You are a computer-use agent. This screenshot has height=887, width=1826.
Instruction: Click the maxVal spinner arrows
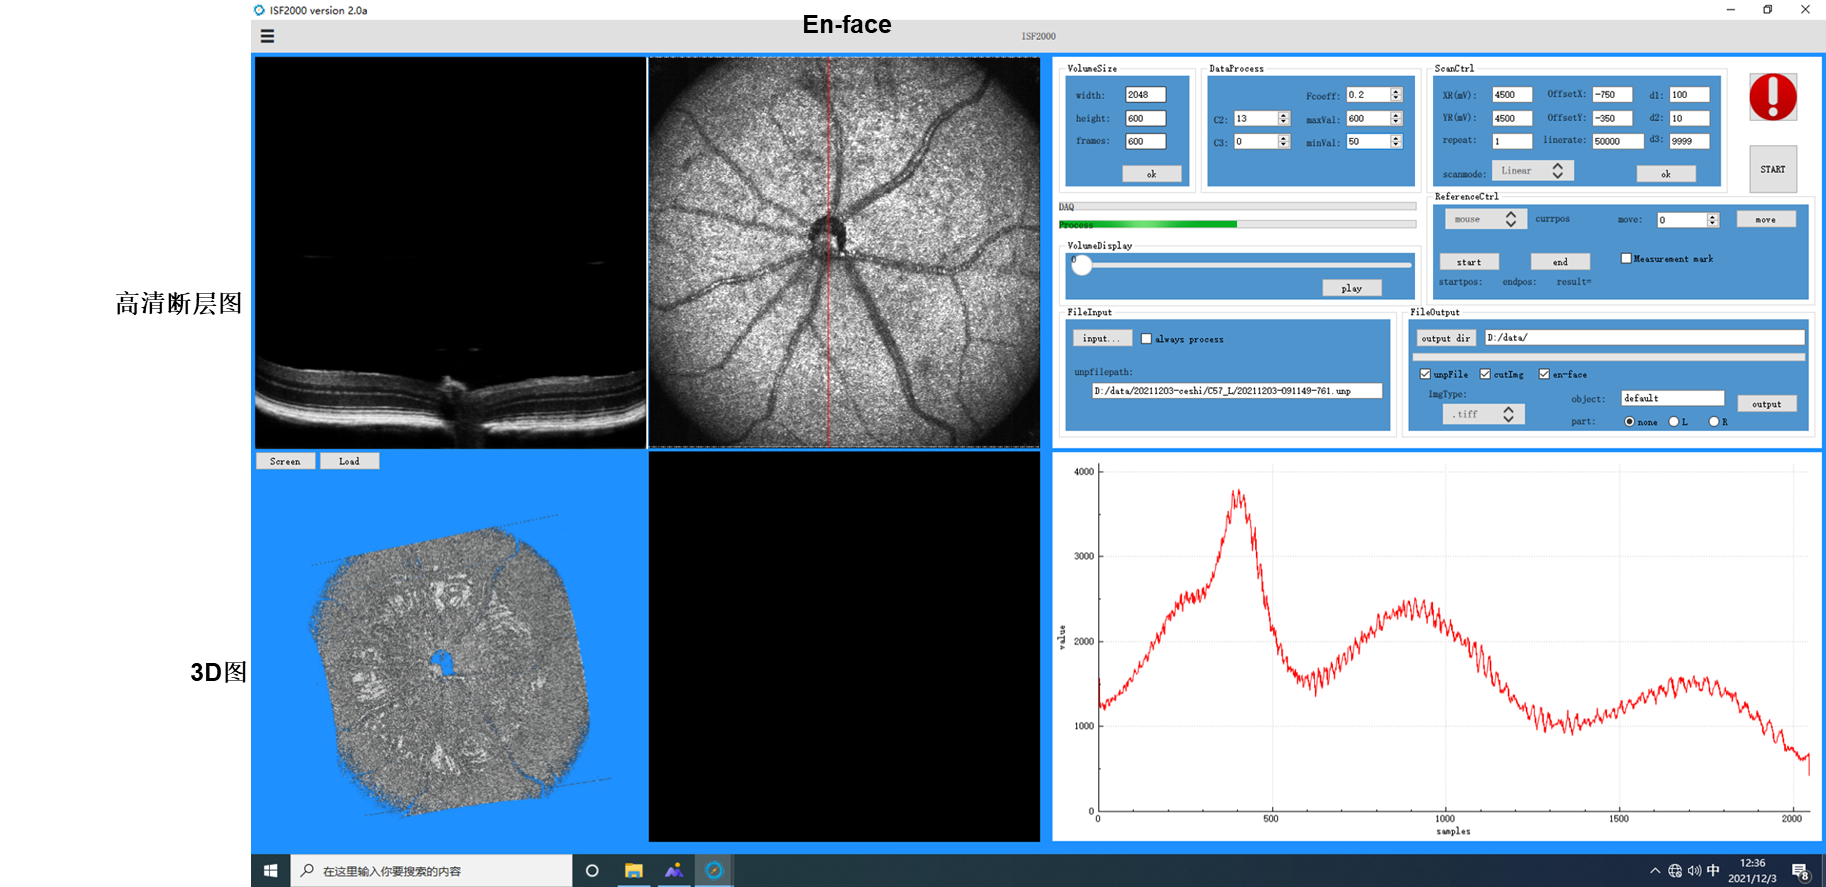pyautogui.click(x=1396, y=119)
